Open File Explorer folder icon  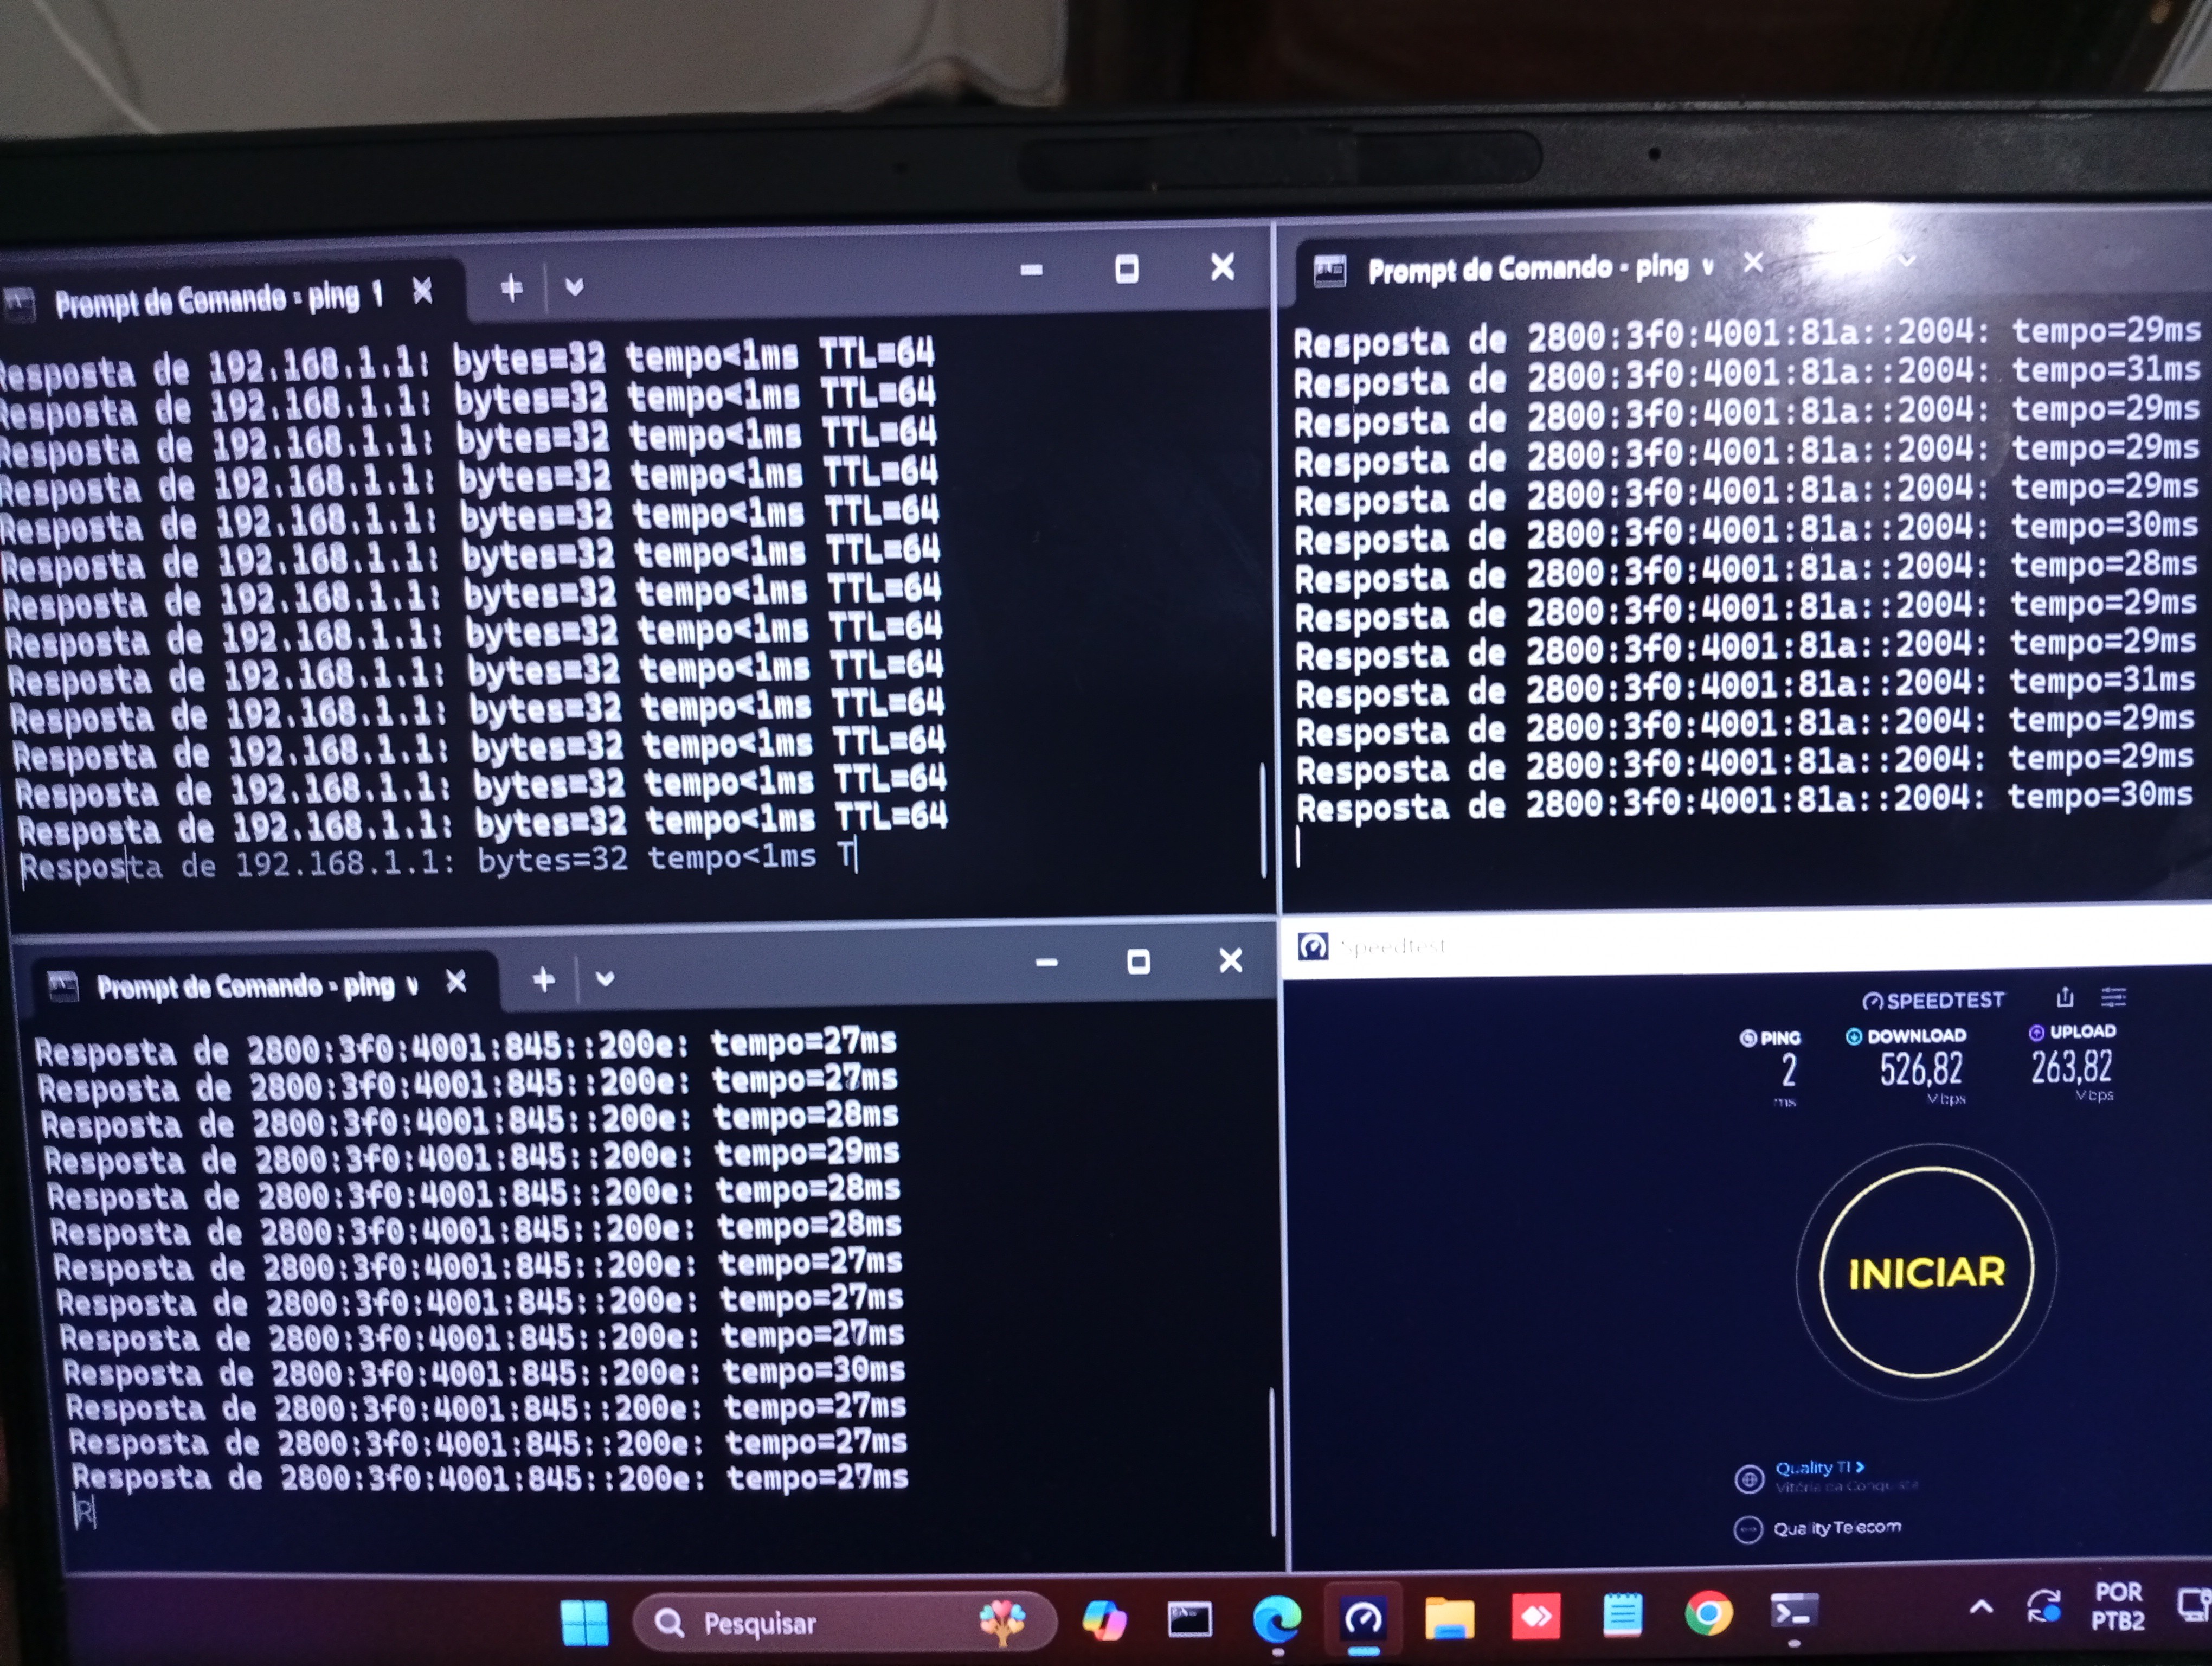1449,1617
